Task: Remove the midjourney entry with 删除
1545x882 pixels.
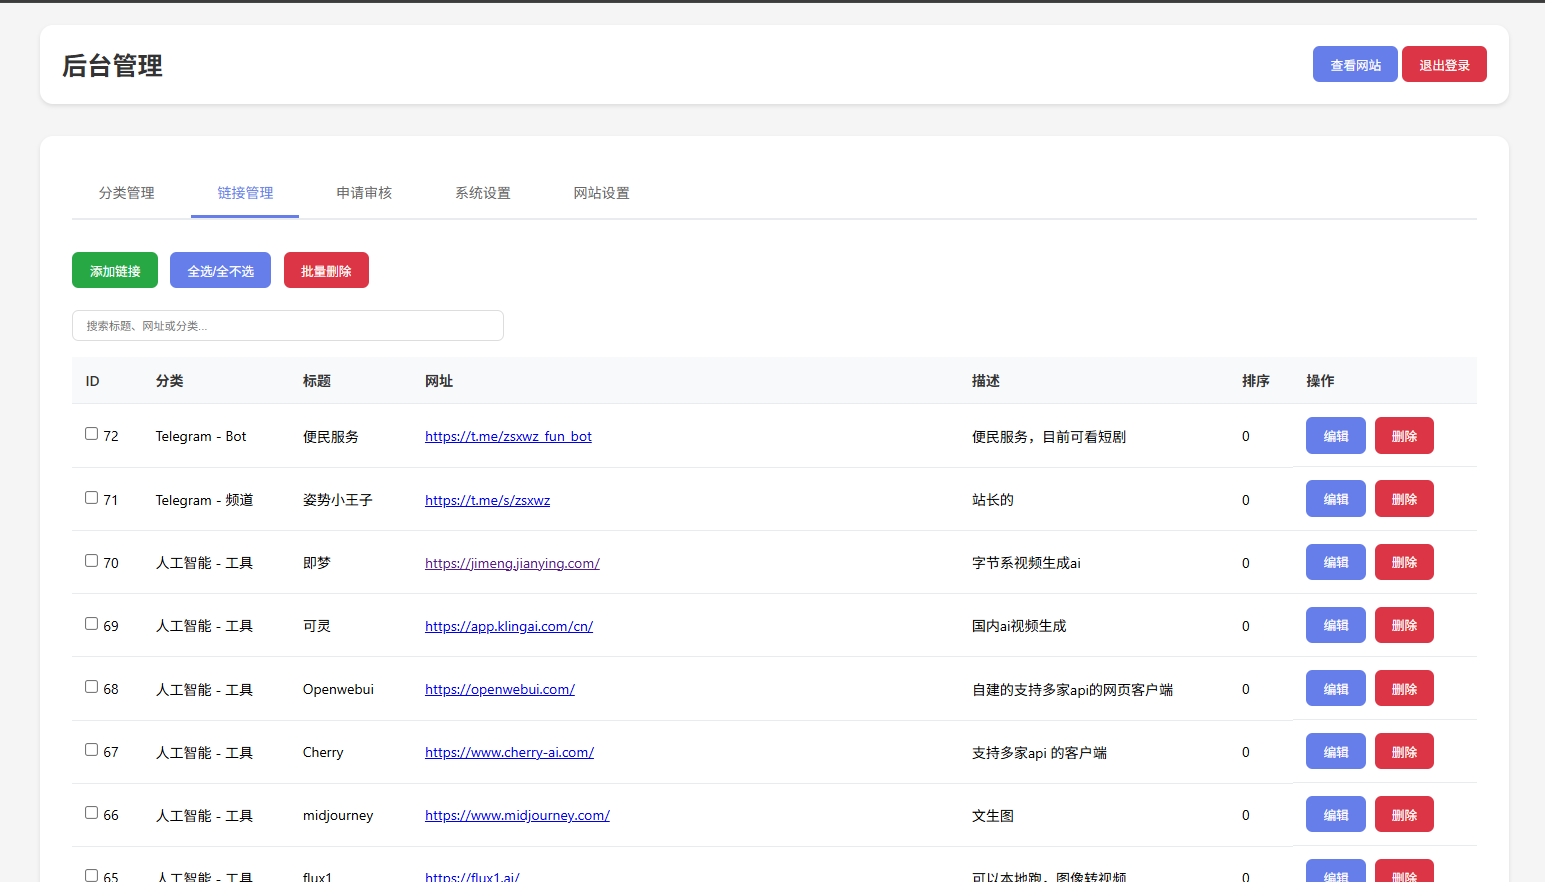Action: 1404,815
